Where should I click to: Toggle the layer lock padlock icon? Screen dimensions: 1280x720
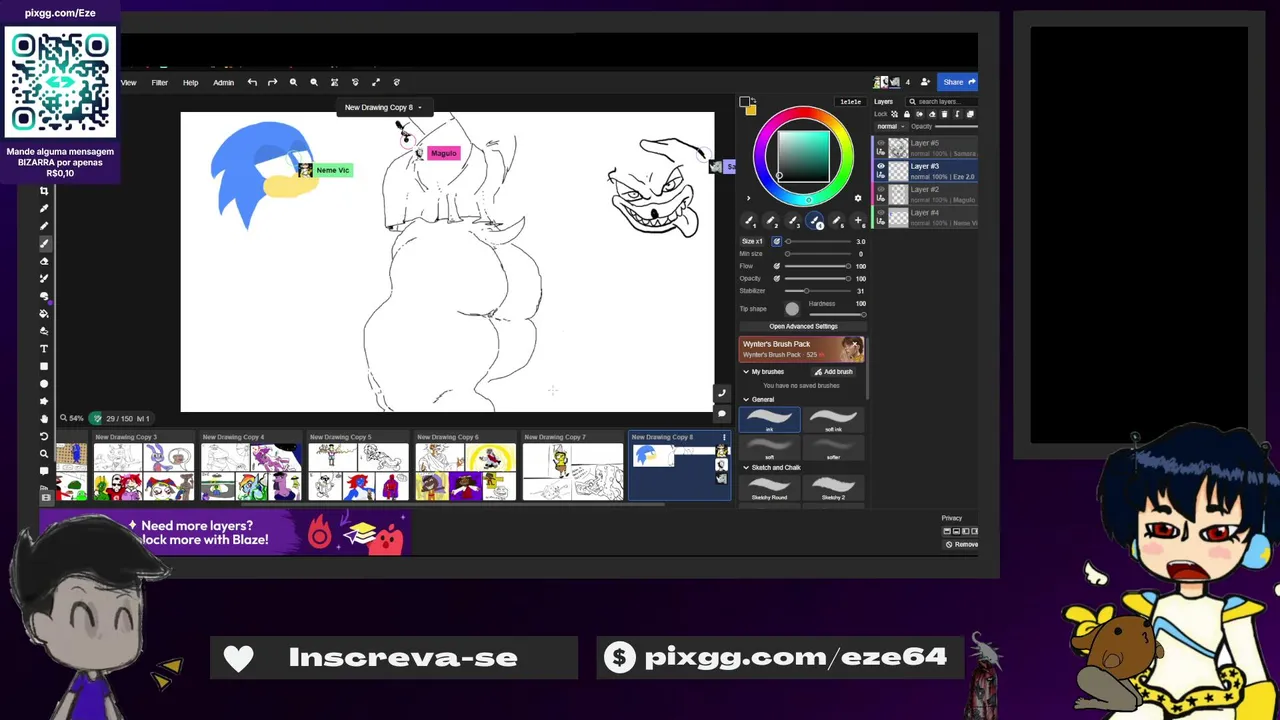pos(907,114)
